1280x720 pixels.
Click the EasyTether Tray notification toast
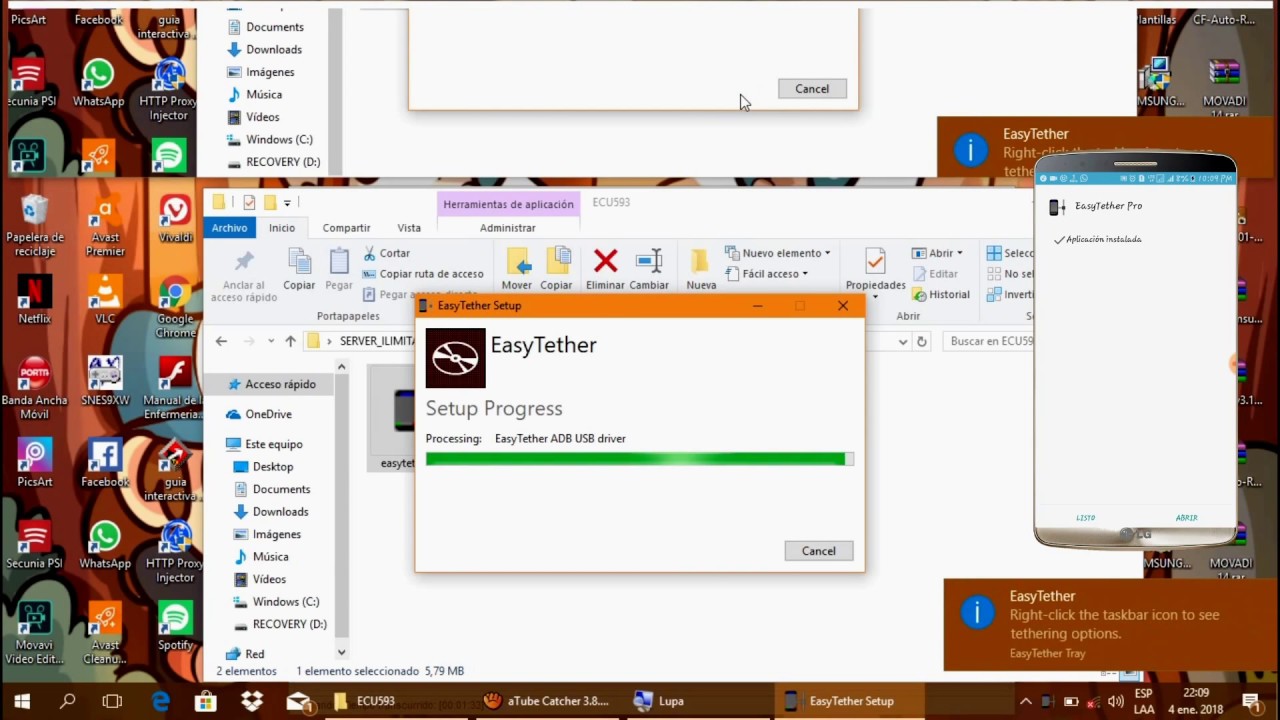coord(1110,625)
